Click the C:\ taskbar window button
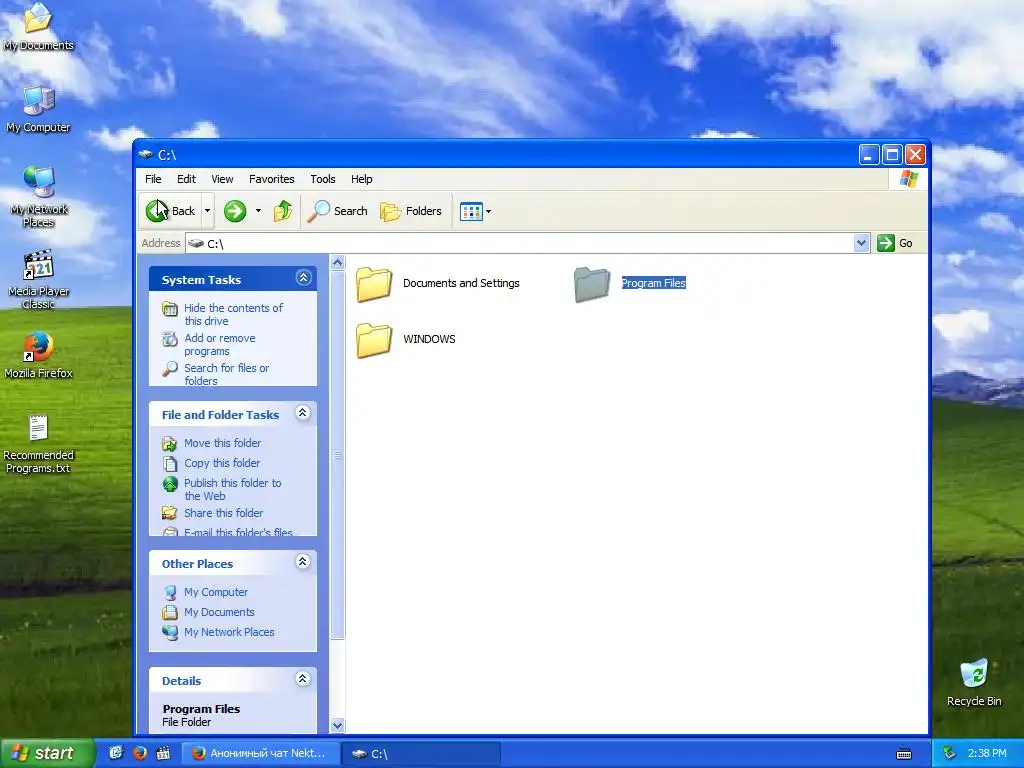Viewport: 1024px width, 768px height. click(x=422, y=754)
